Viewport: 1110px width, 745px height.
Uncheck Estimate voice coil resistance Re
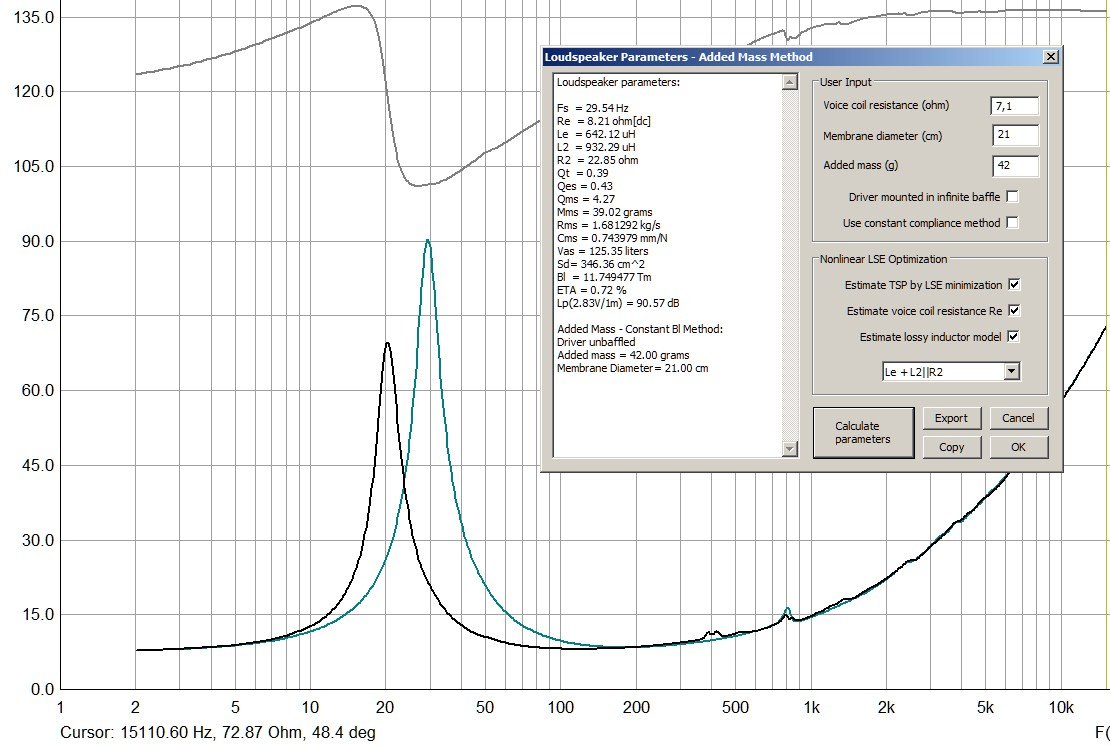tap(1014, 310)
